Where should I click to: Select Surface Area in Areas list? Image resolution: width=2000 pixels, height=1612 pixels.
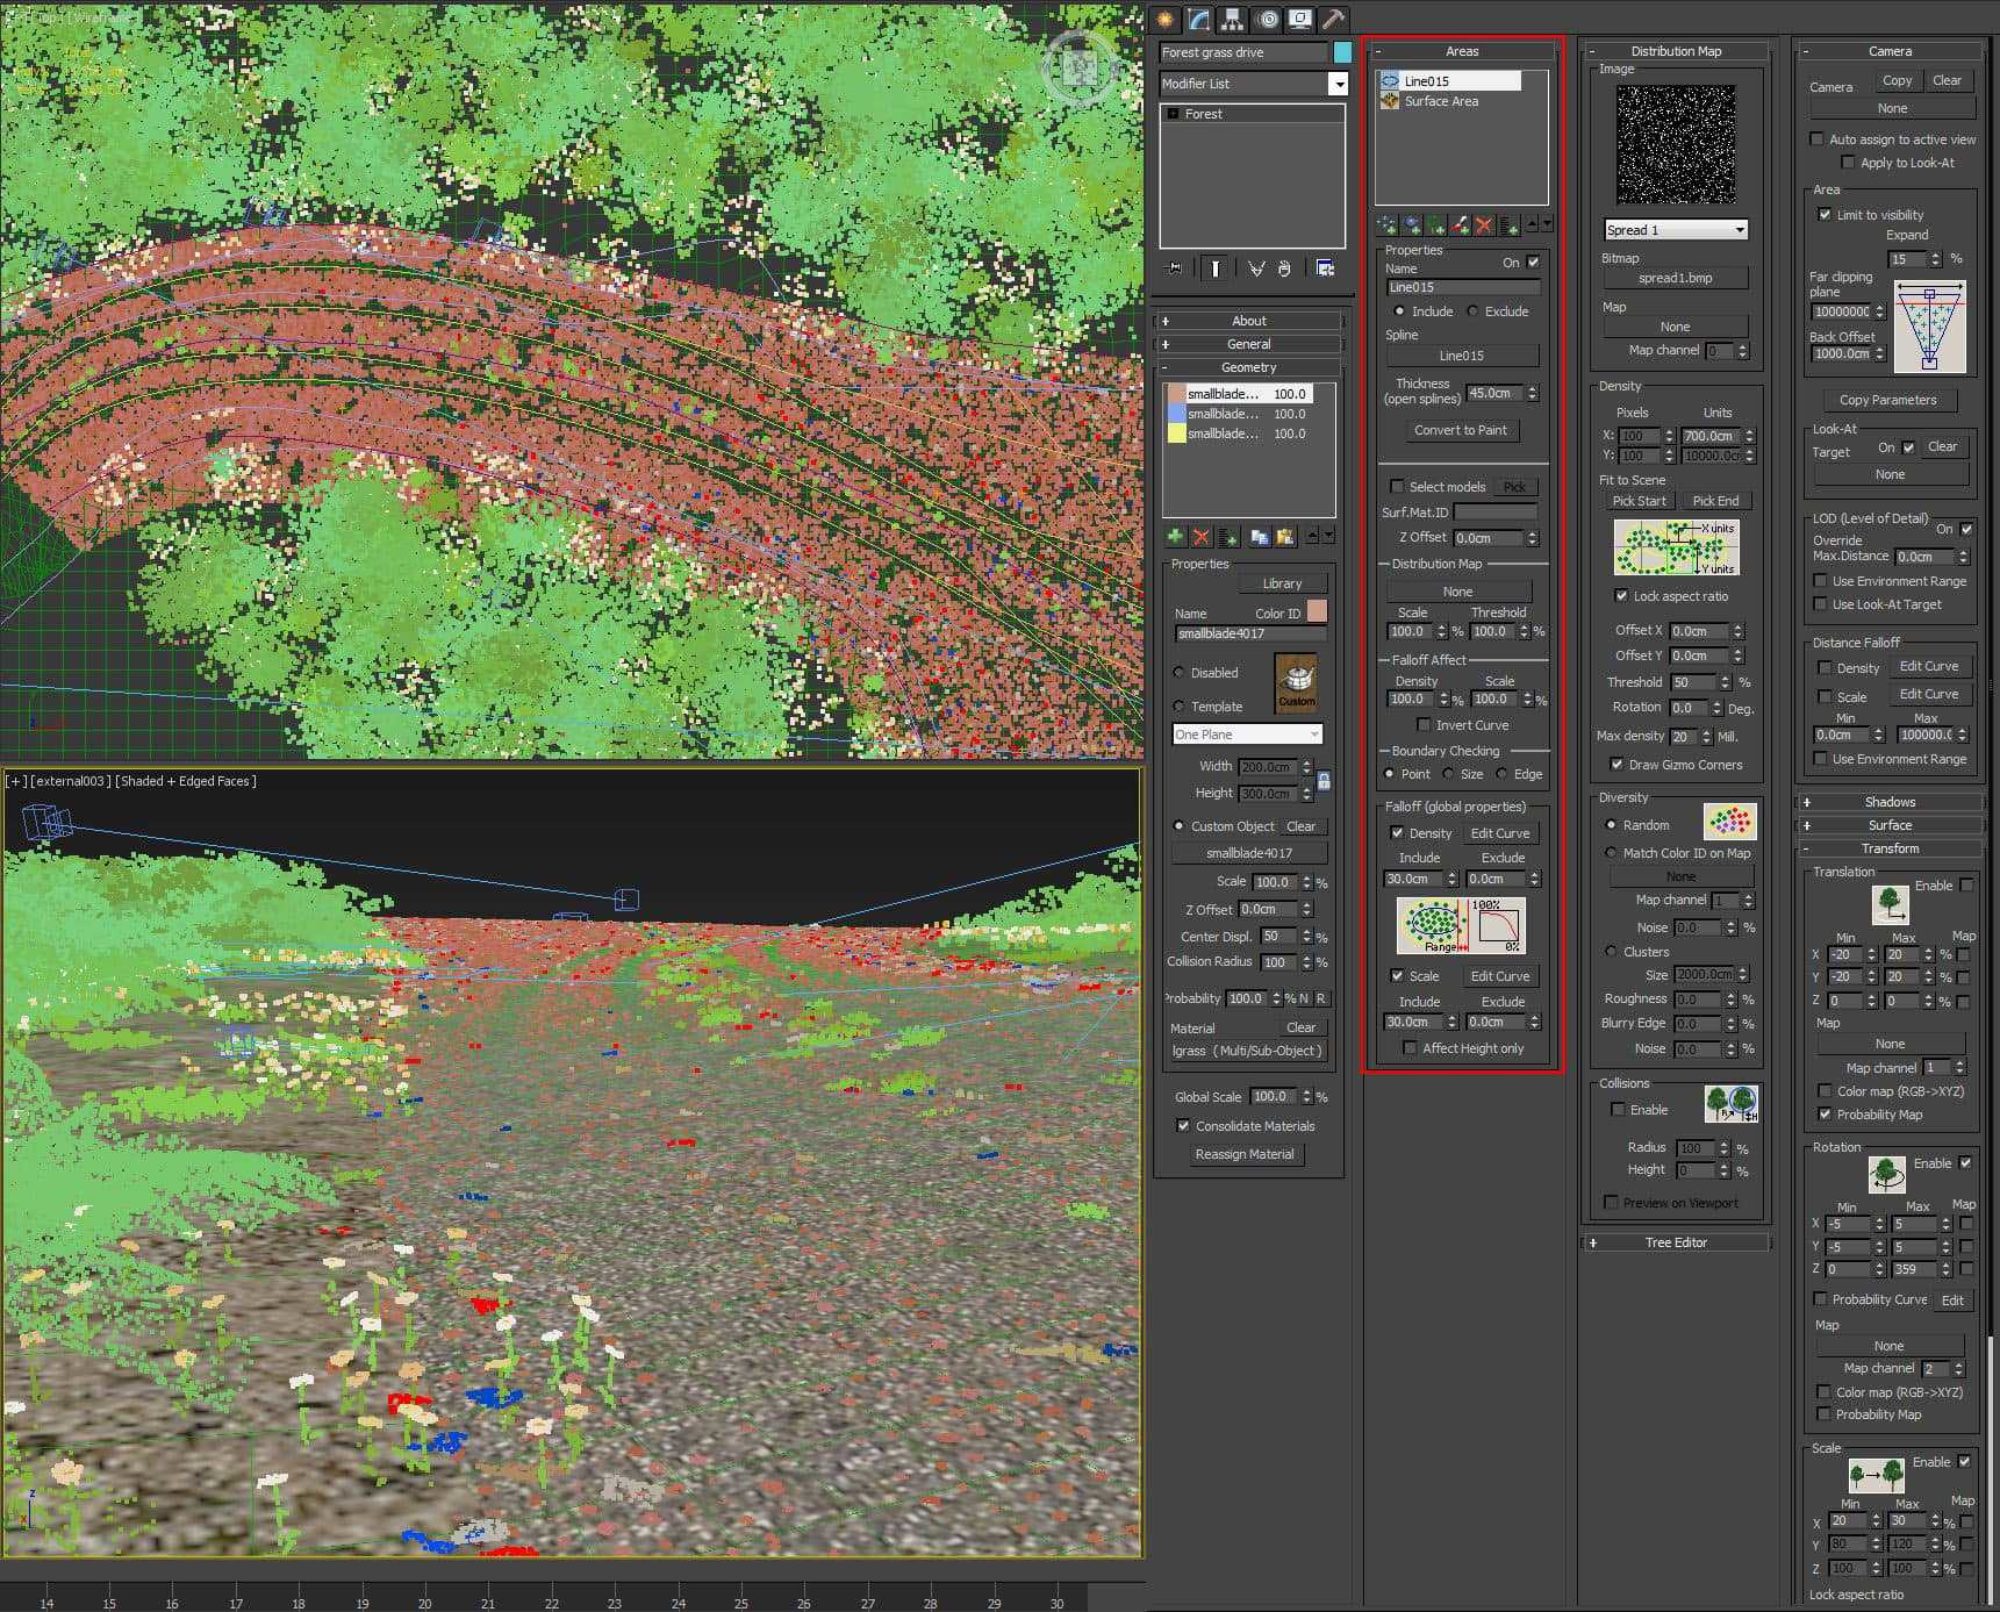coord(1441,101)
